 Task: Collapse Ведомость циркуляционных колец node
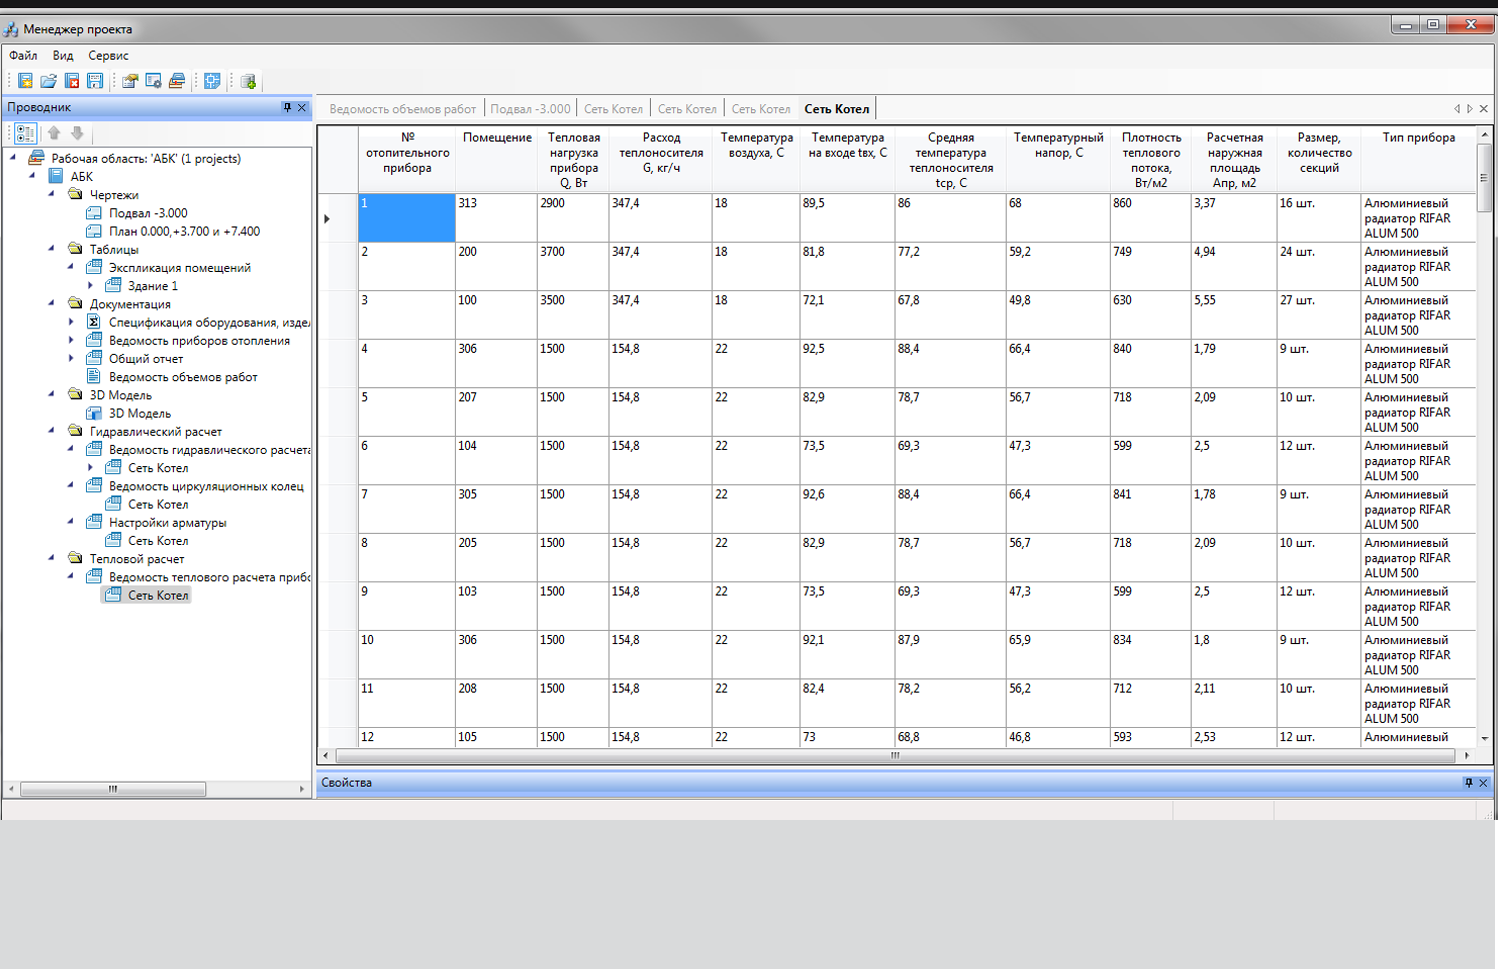click(71, 485)
